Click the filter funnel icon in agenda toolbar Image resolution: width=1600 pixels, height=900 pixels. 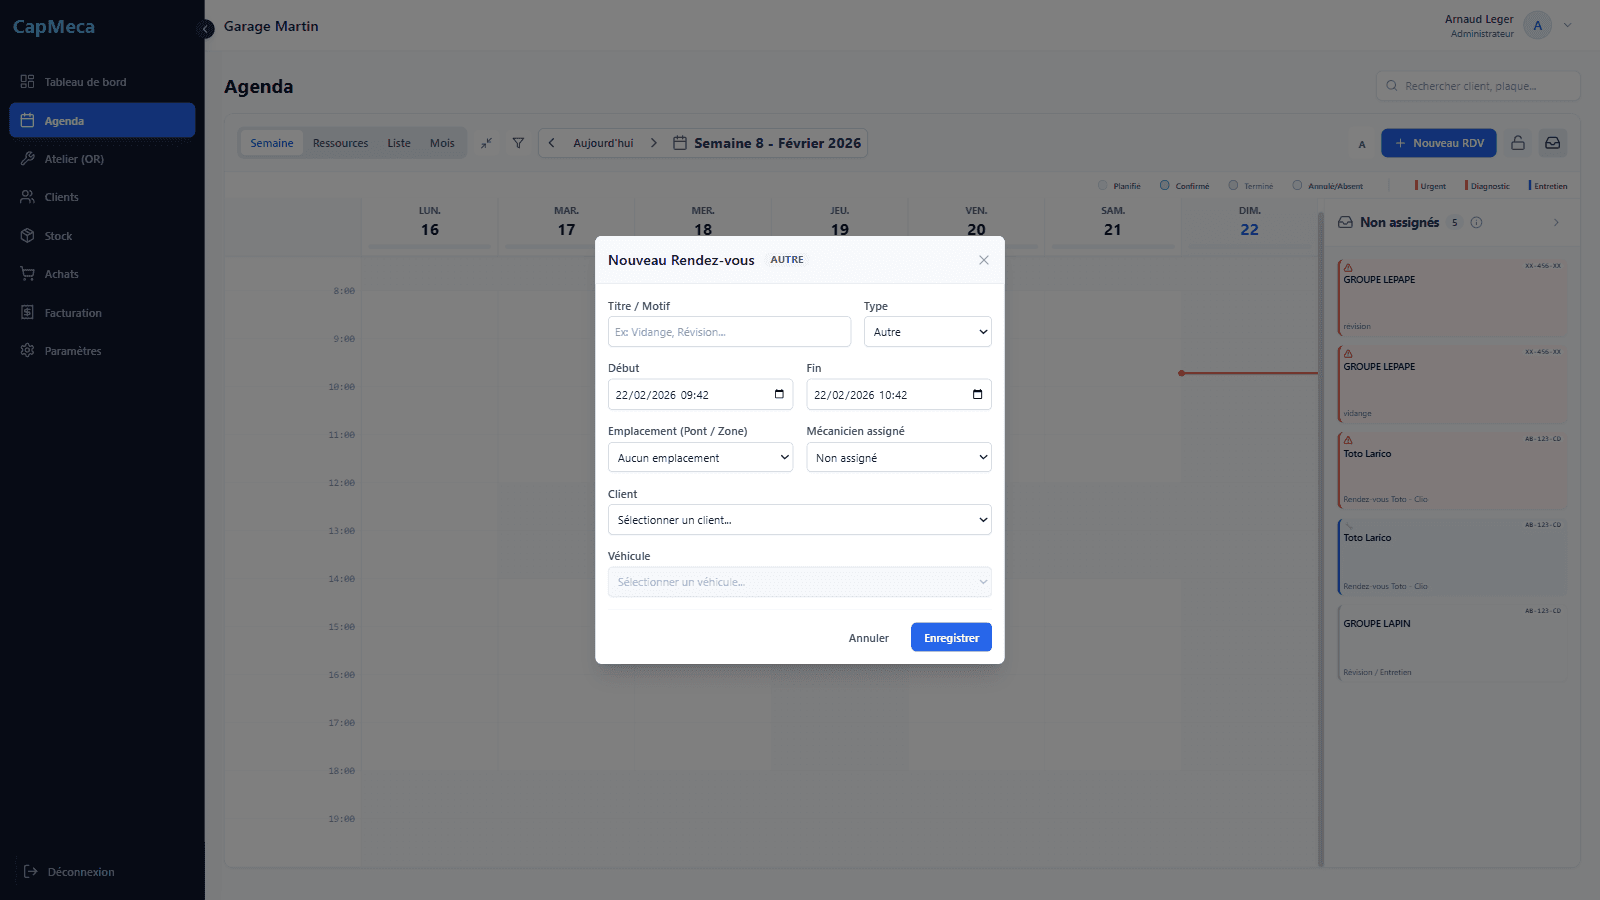[x=518, y=143]
